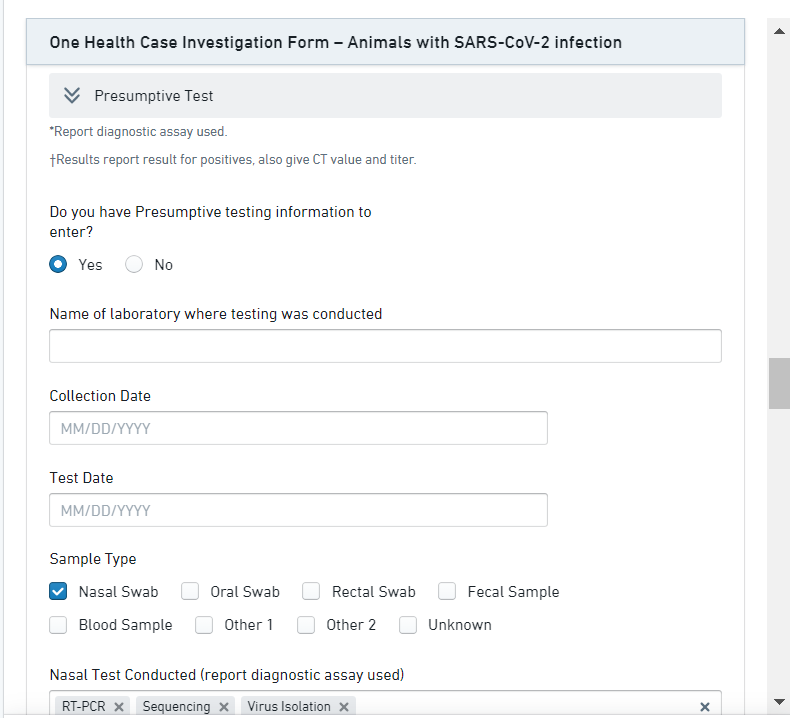Click the laboratory name input field
Viewport: 790px width, 718px height.
pyautogui.click(x=385, y=346)
